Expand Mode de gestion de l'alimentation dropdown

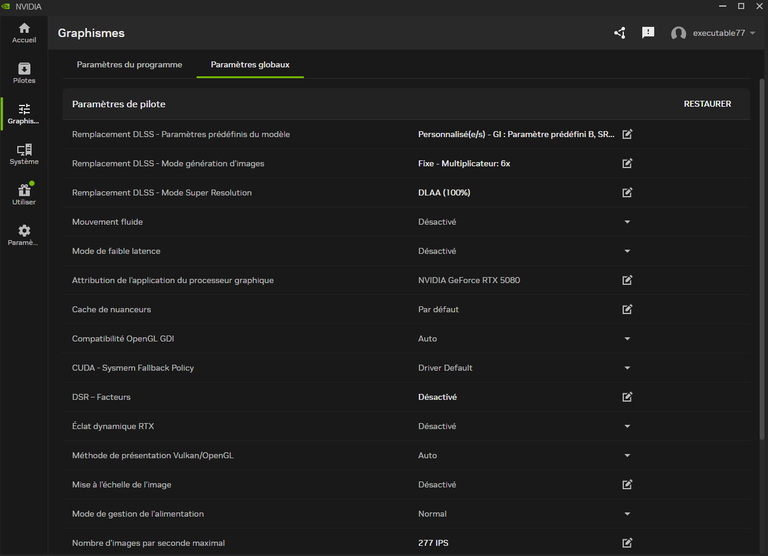click(x=627, y=514)
